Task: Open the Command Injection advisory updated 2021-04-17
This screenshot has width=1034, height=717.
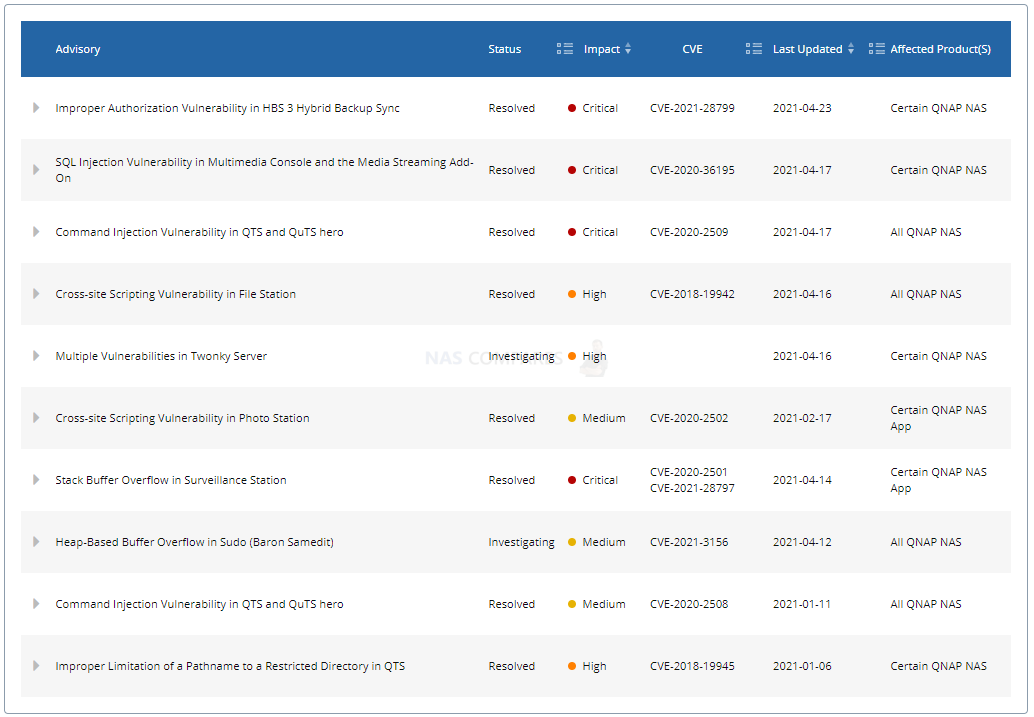Action: click(199, 232)
